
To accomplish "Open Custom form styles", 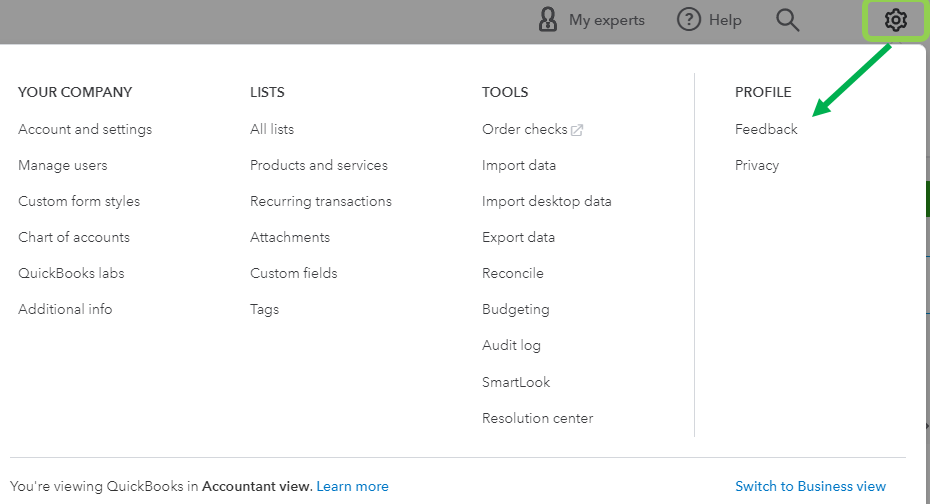I will [79, 201].
